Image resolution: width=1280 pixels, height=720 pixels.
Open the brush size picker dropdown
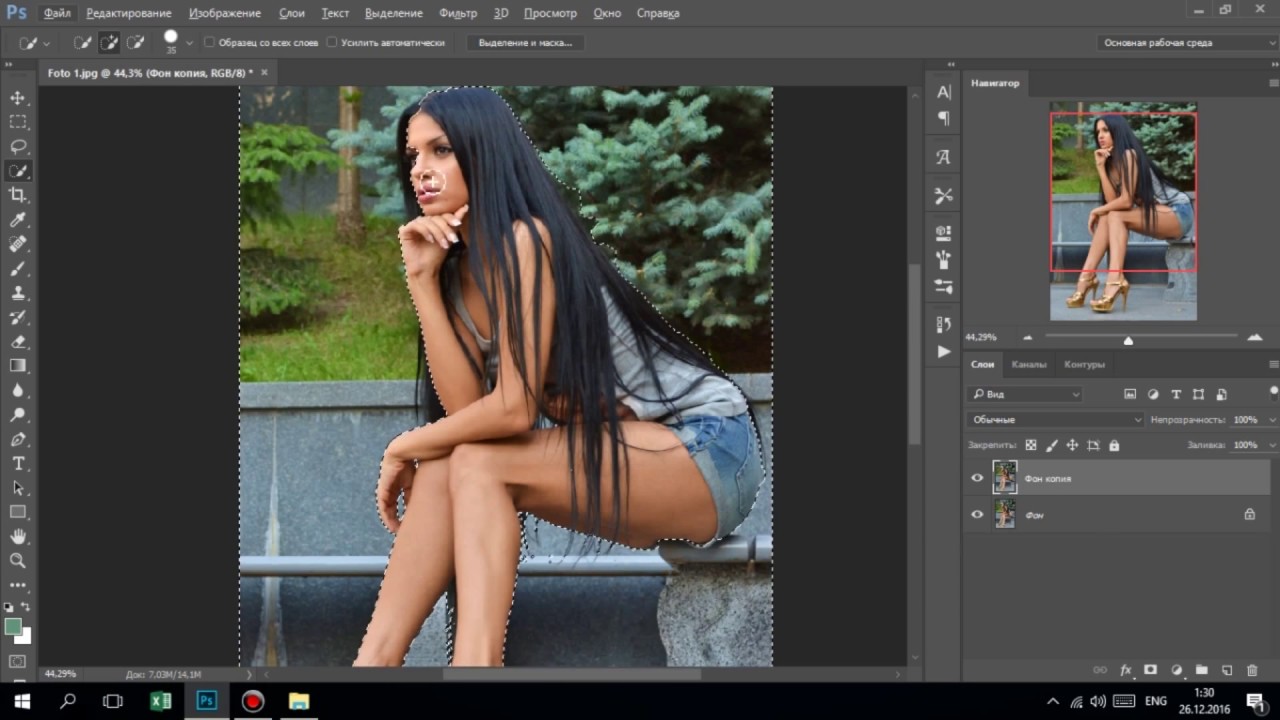(x=189, y=43)
